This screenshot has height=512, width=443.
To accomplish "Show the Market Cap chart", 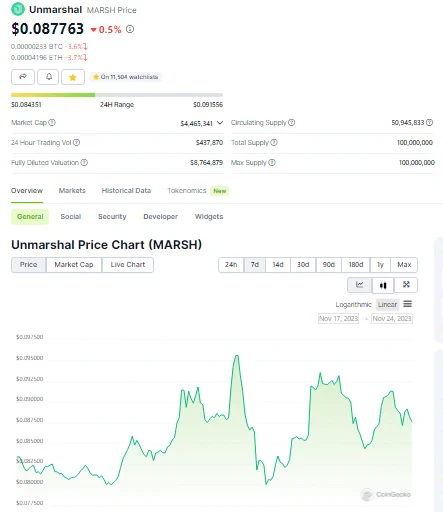I will point(74,265).
